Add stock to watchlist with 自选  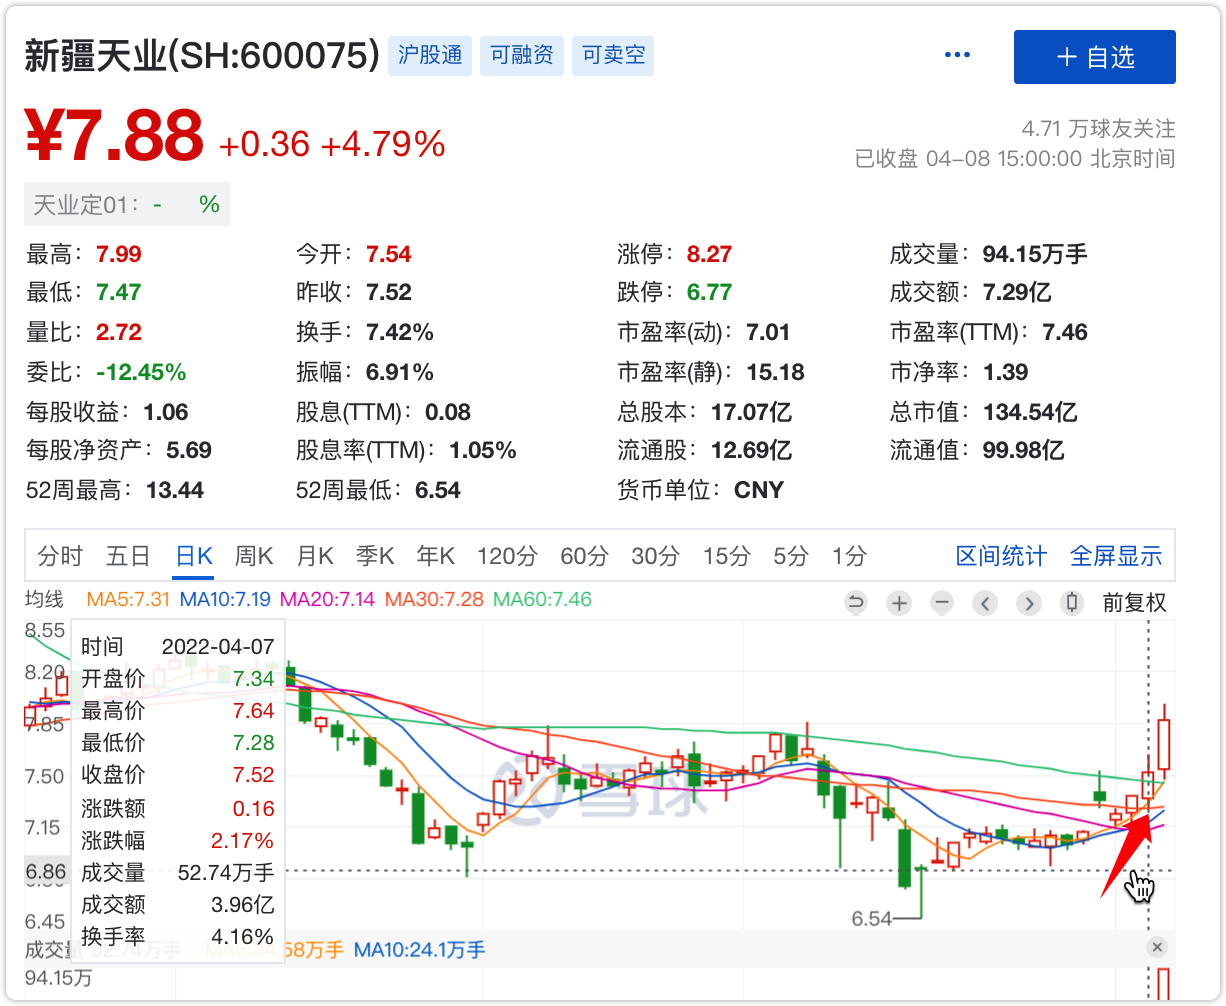click(1094, 57)
